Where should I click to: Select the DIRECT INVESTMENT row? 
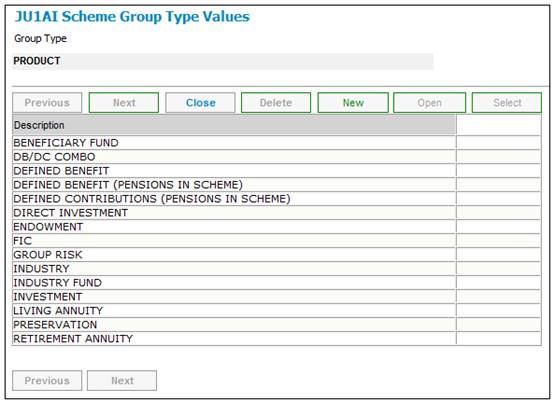coord(277,213)
